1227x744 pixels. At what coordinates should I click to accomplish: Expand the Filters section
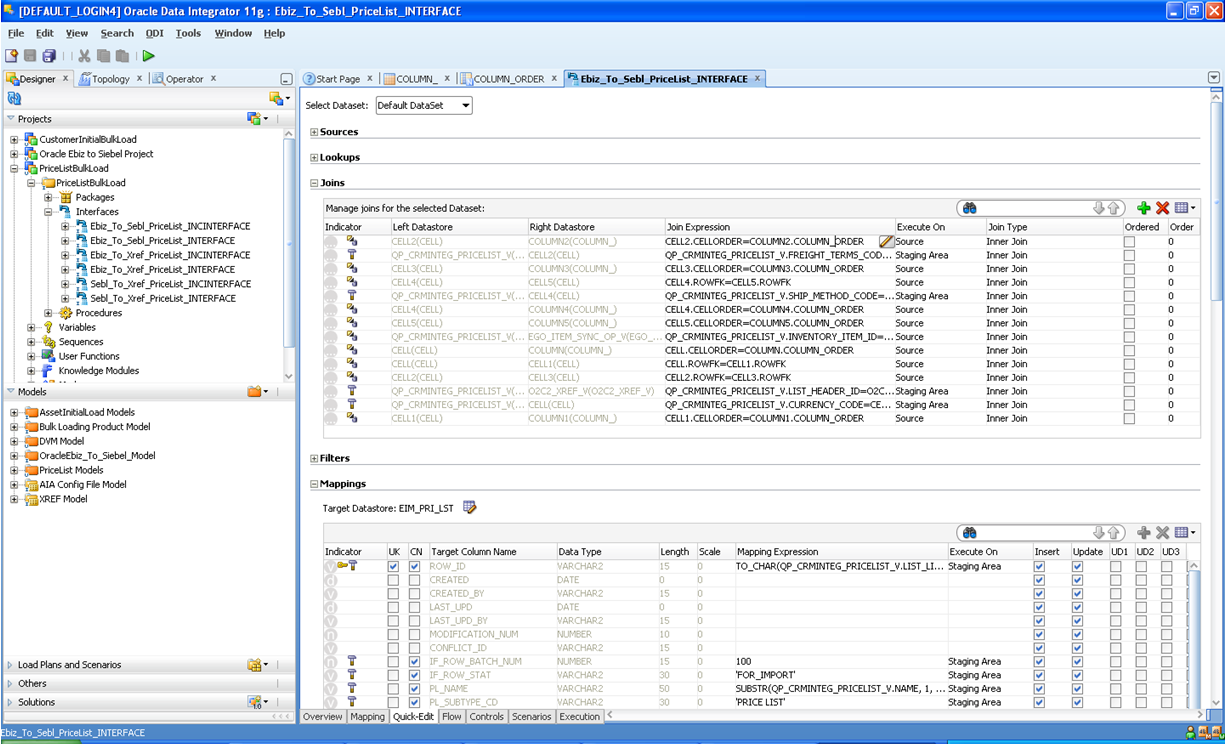tap(314, 459)
